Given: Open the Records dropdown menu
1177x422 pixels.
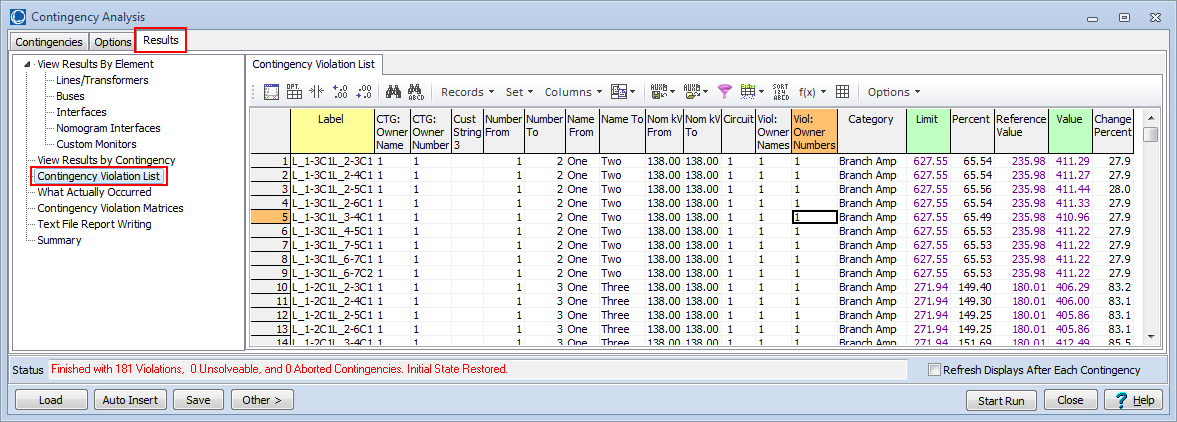Looking at the screenshot, I should [467, 92].
